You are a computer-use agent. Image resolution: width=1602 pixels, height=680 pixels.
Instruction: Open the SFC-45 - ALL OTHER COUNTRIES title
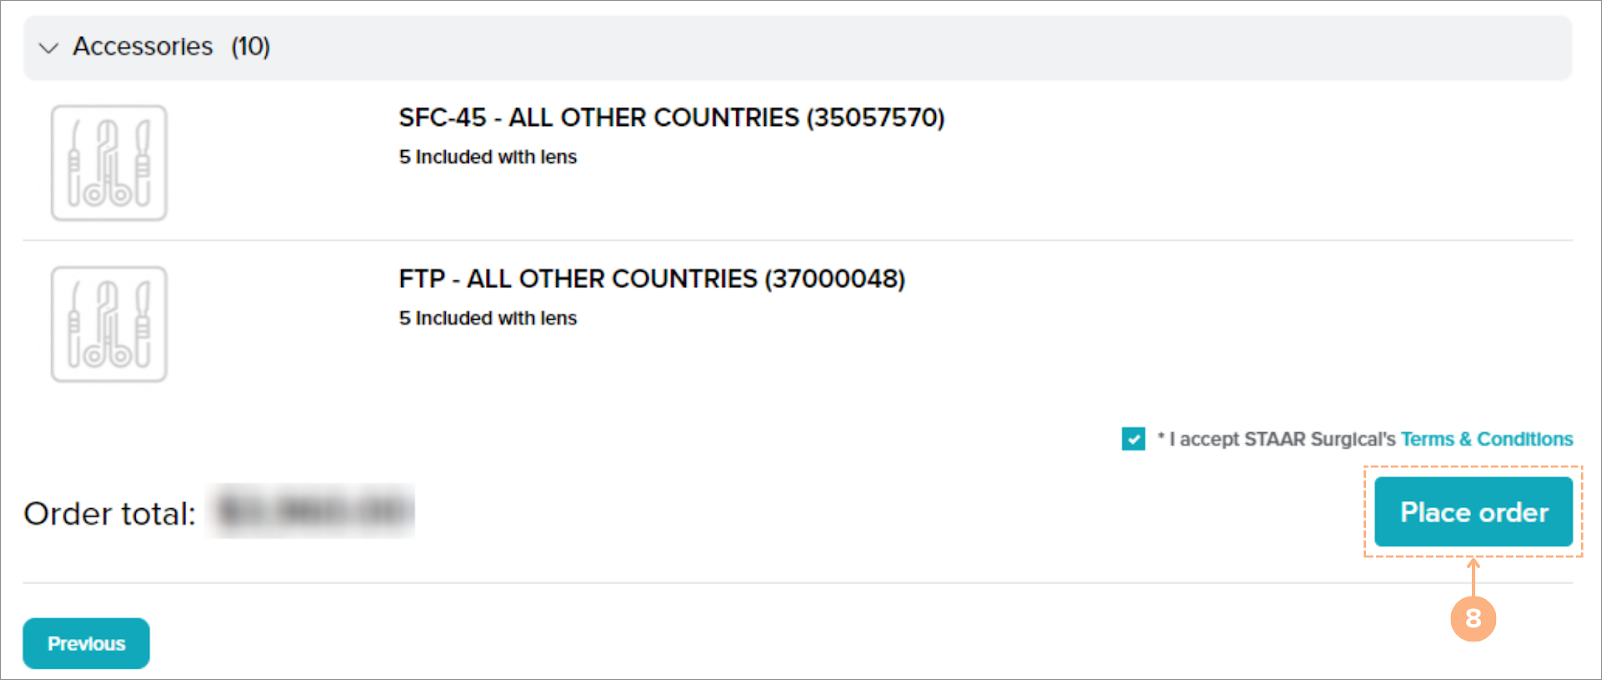pos(598,118)
